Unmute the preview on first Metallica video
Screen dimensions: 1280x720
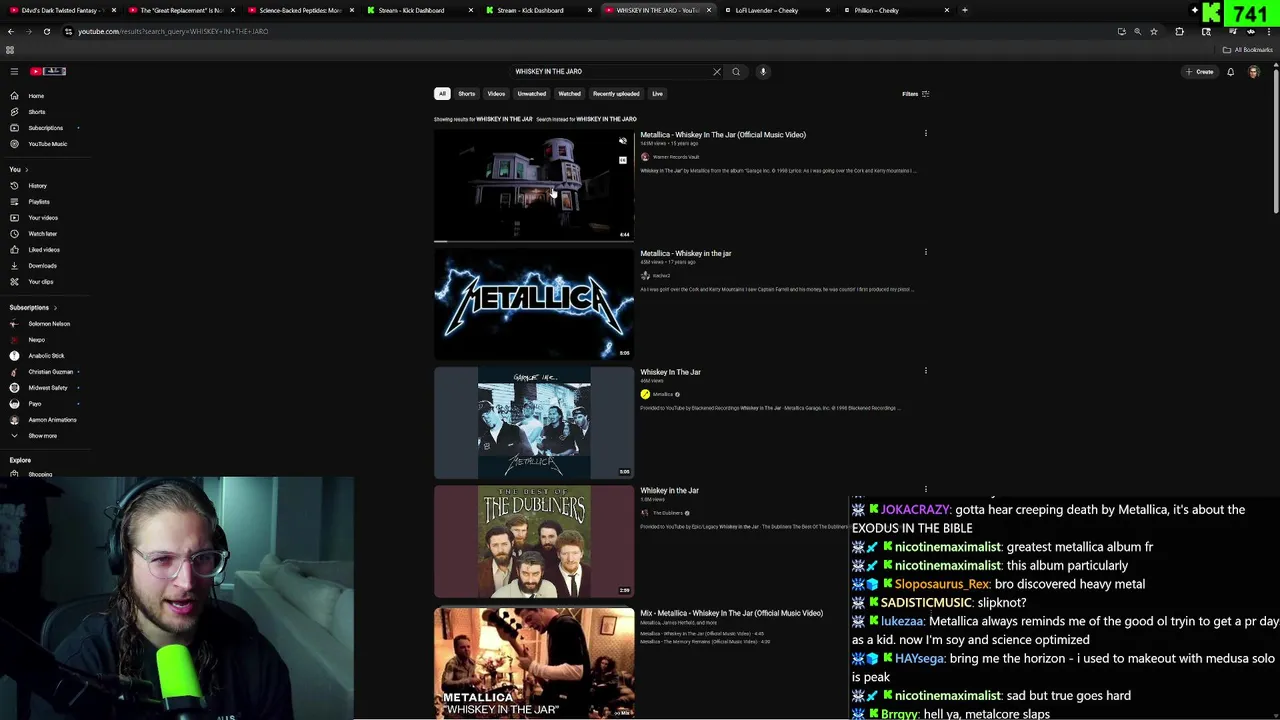pos(623,141)
